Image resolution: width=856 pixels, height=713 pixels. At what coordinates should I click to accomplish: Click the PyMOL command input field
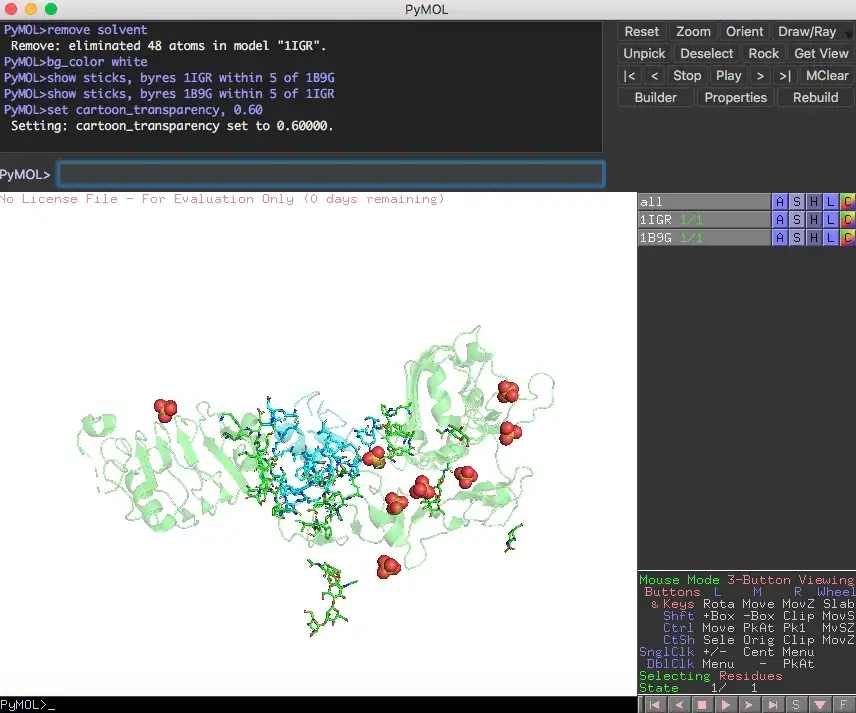click(330, 173)
